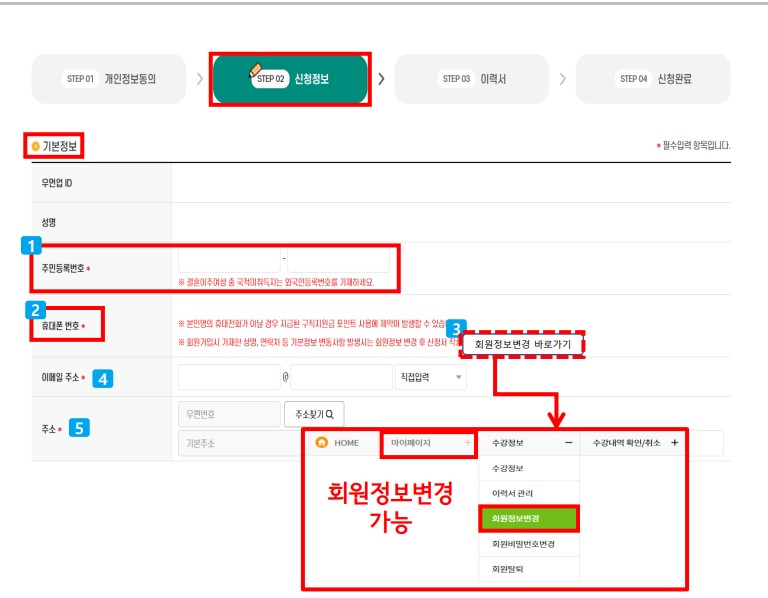768x598 pixels.
Task: Focus the 우편번호 input field
Action: pos(229,414)
